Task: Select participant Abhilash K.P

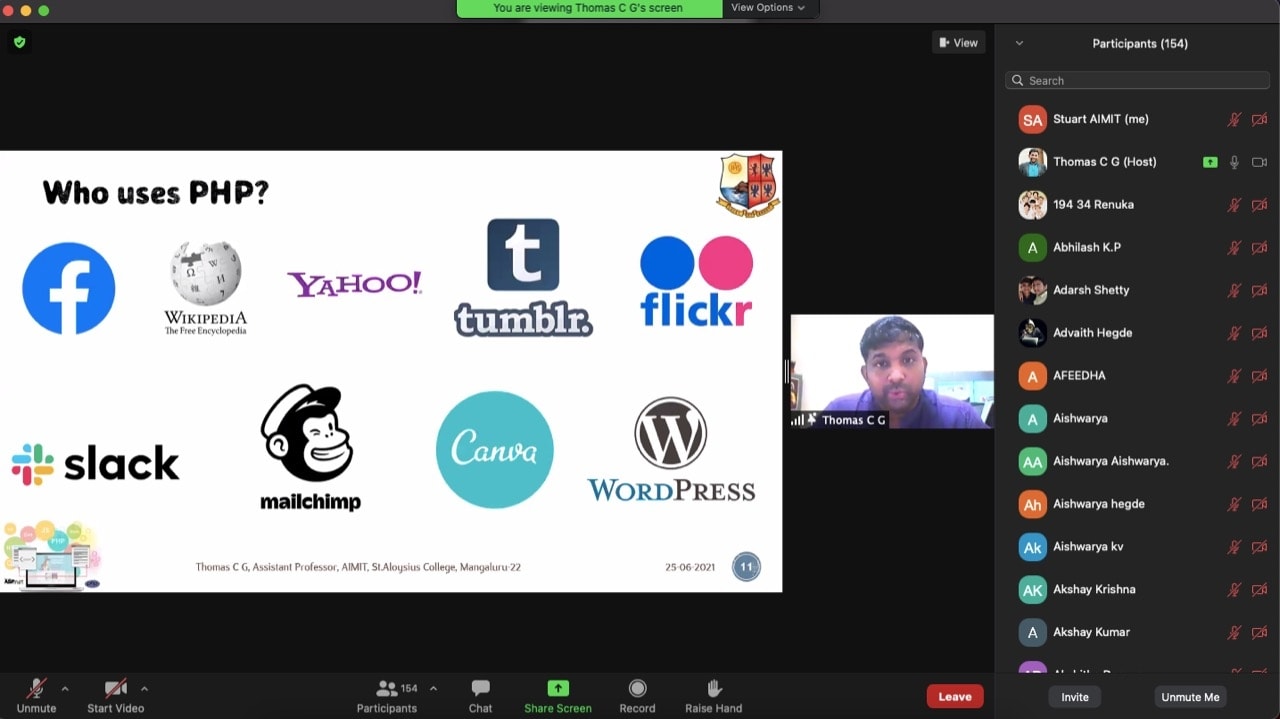Action: 1137,247
